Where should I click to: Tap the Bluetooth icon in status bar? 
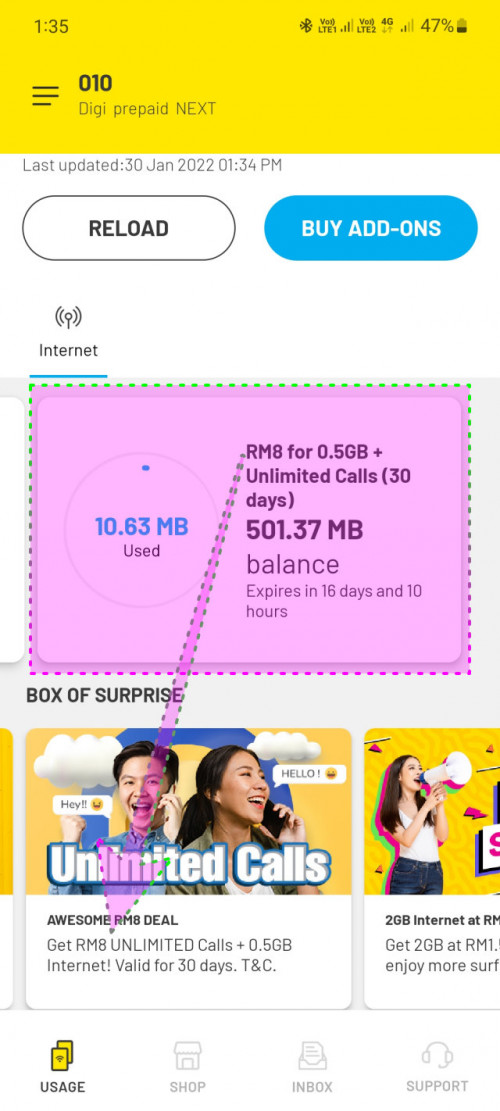point(306,26)
